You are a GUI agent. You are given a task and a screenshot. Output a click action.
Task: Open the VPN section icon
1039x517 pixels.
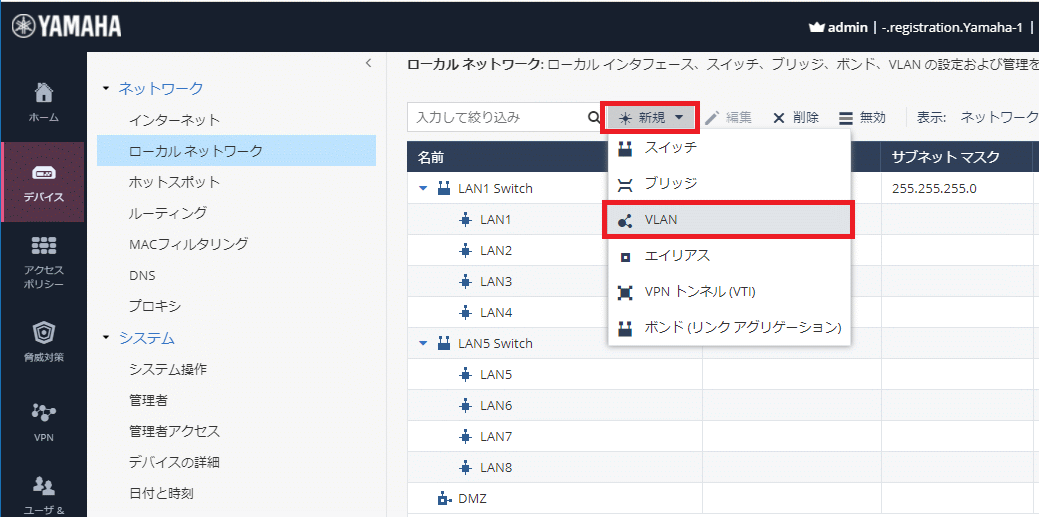point(44,418)
